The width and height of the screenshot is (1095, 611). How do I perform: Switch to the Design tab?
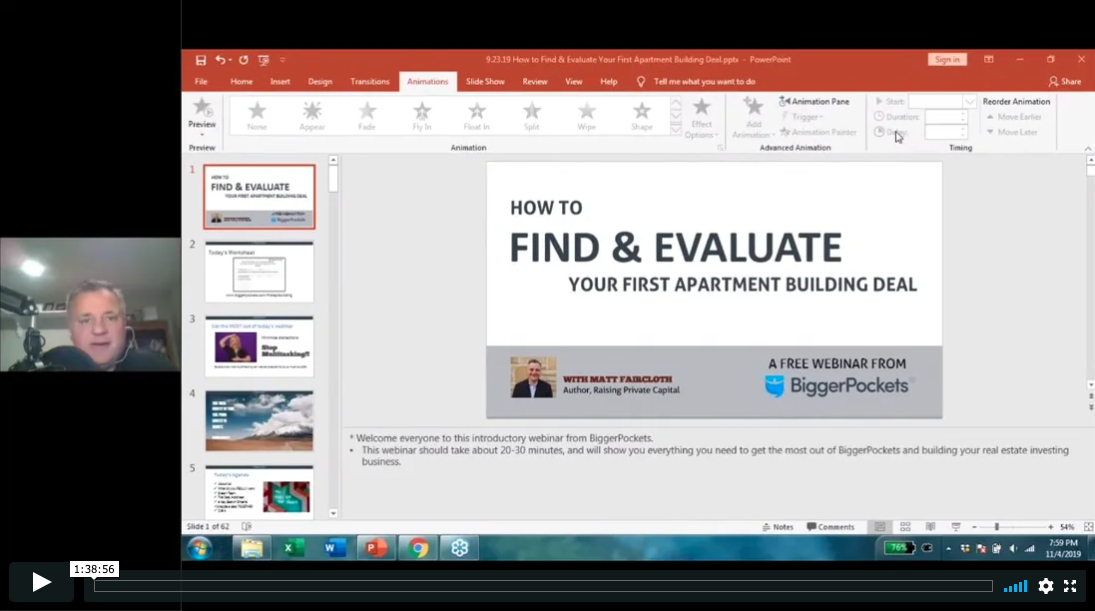point(320,82)
